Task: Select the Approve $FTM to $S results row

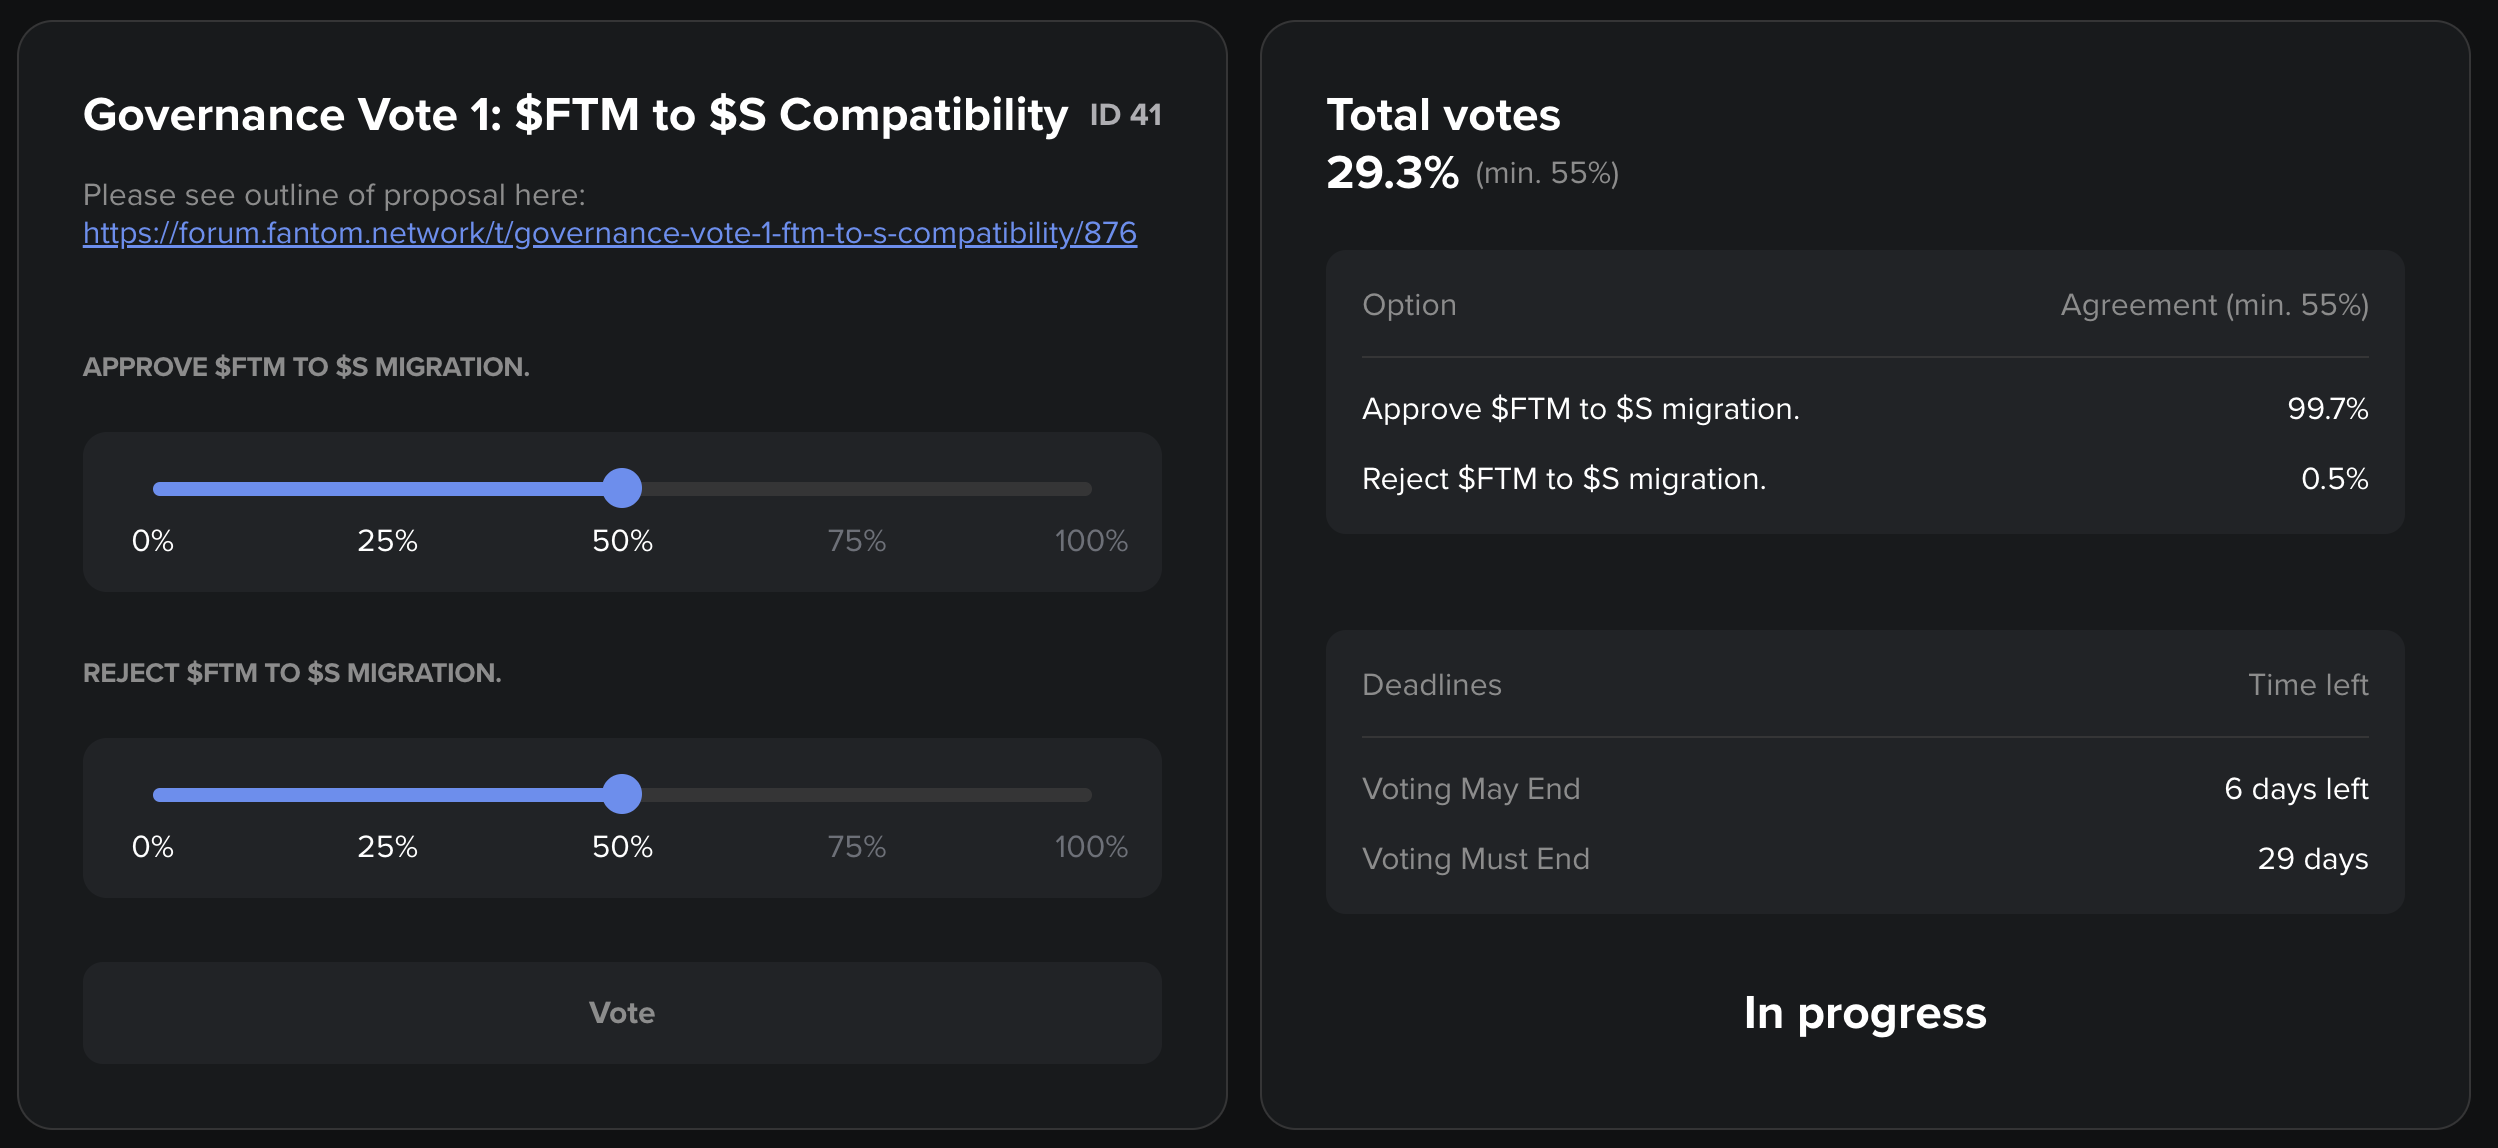Action: point(1864,409)
